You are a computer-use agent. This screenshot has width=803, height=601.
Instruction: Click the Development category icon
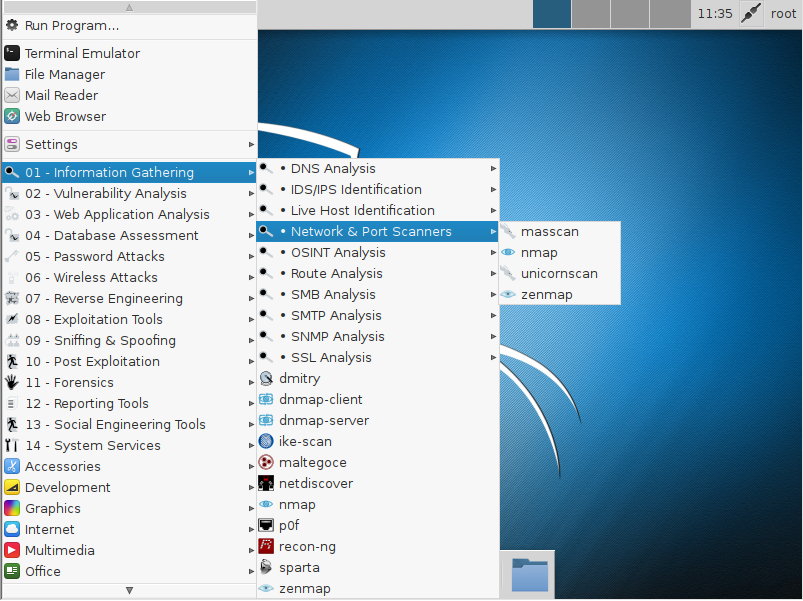(12, 487)
